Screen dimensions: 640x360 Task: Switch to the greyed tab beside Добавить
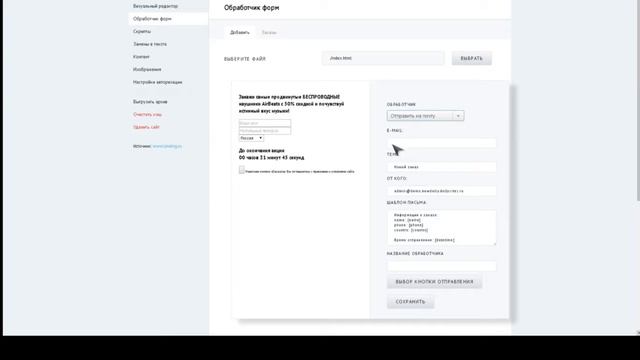point(269,32)
